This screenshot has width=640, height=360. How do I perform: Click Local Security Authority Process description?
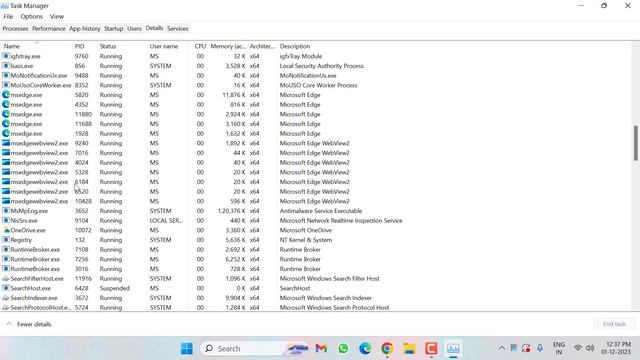(322, 66)
